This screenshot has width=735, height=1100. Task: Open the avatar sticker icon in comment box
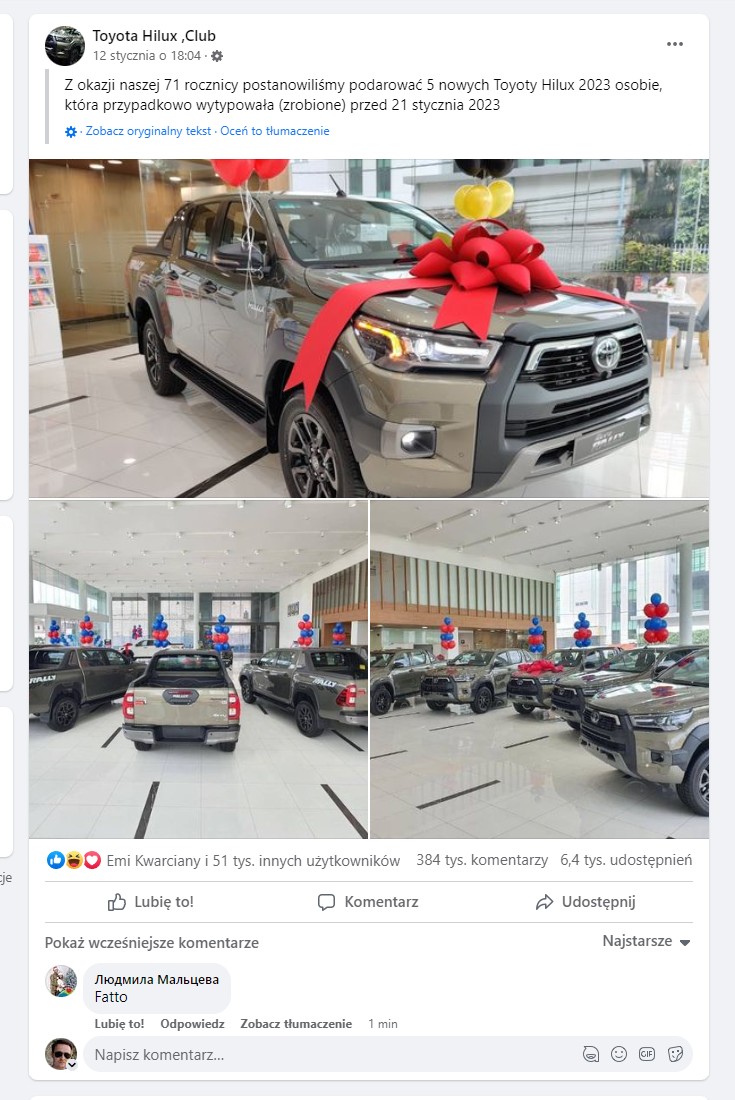pos(591,1054)
